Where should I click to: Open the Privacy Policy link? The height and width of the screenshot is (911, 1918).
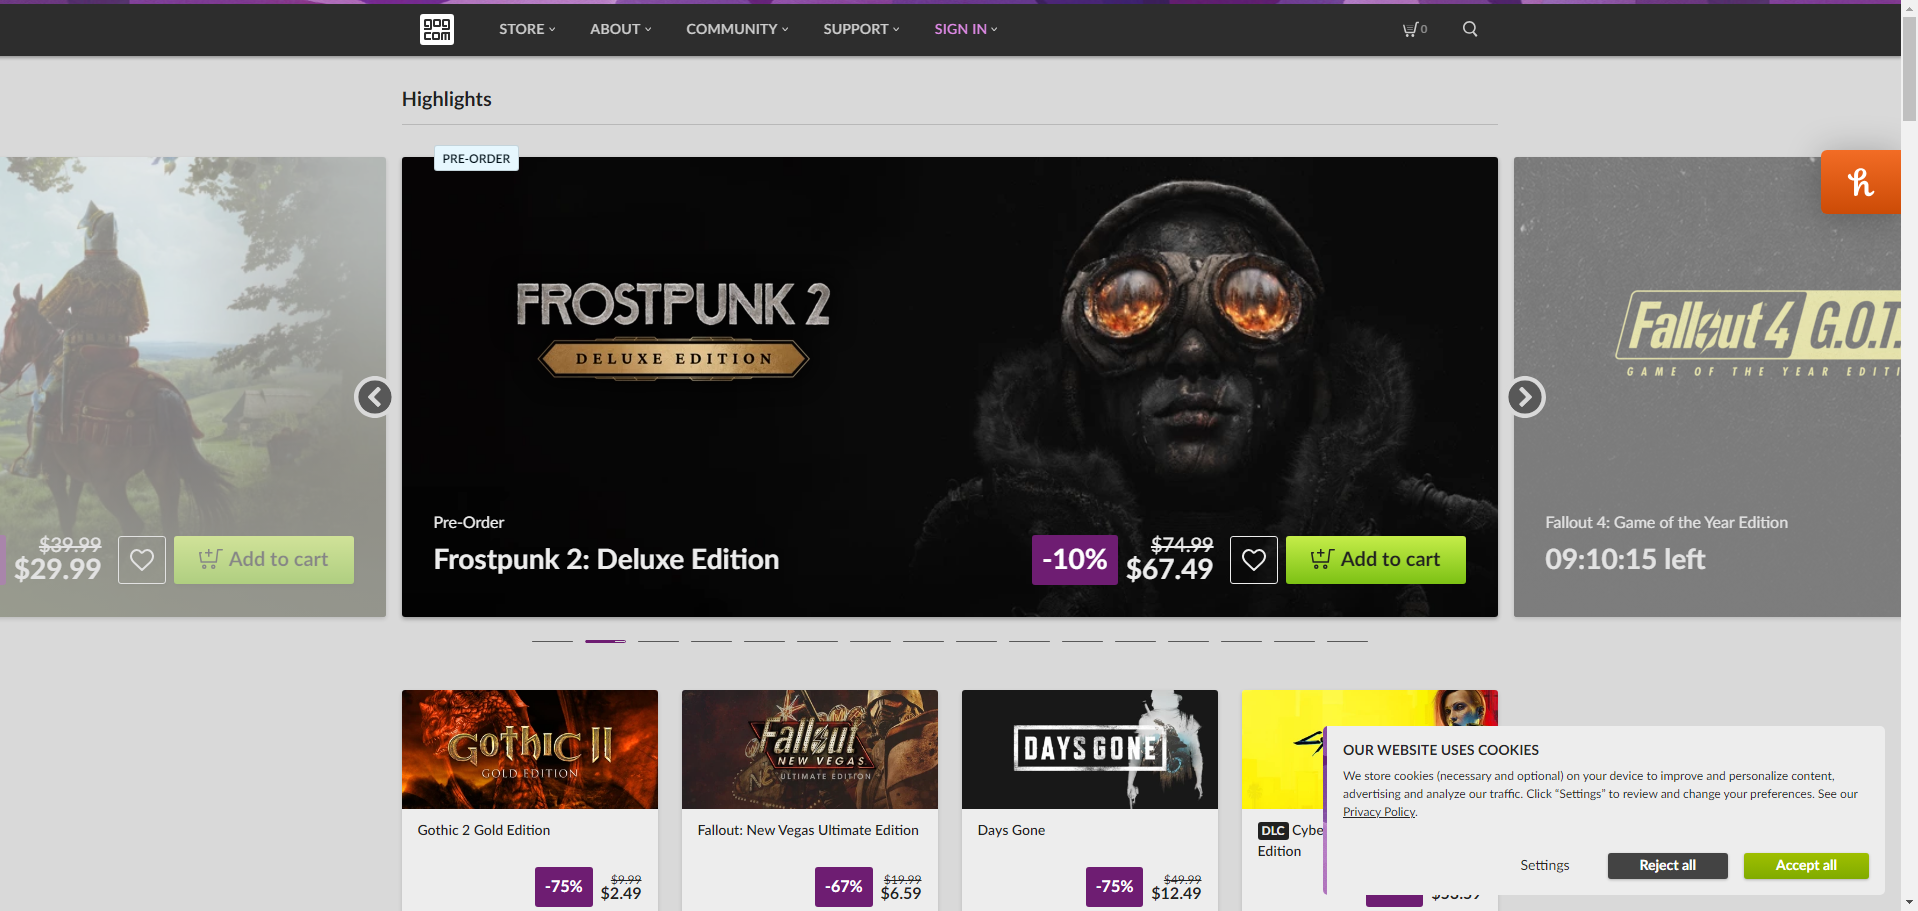point(1378,812)
